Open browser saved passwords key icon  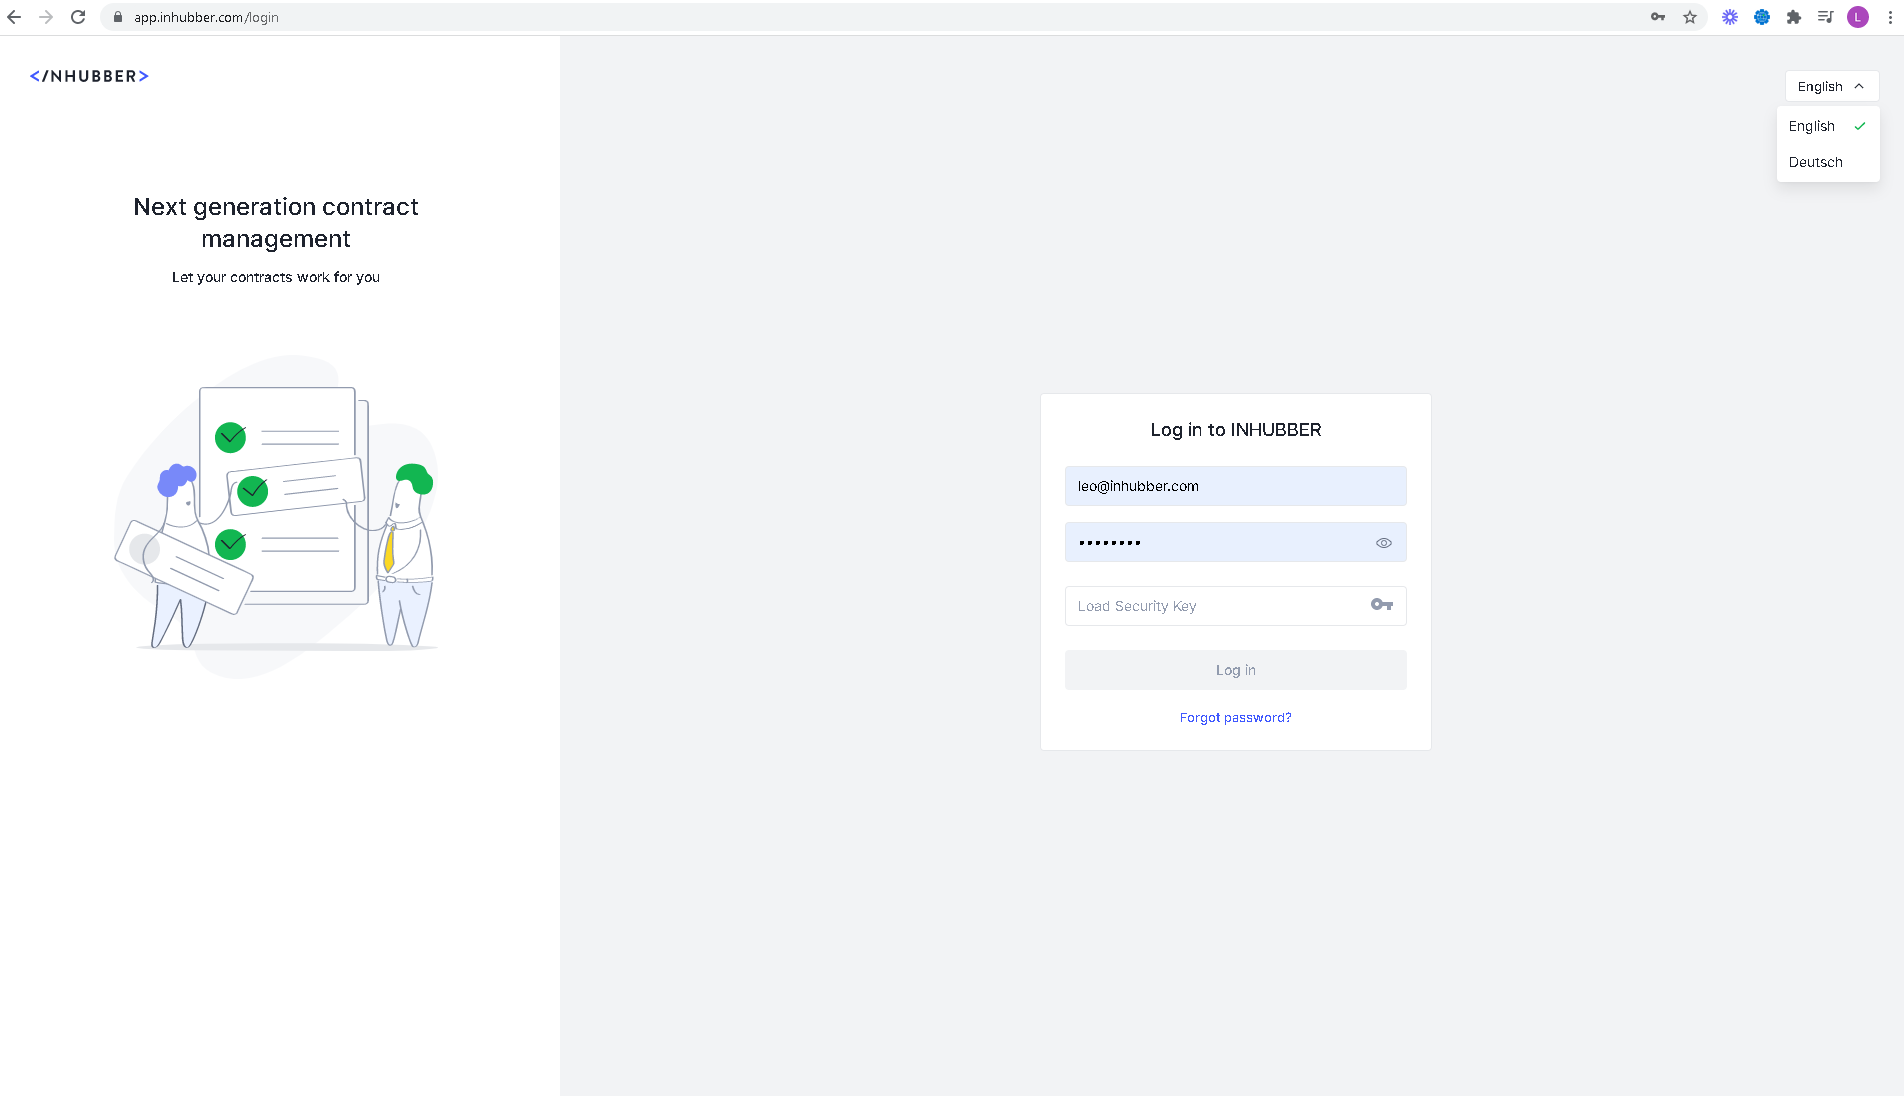pos(1658,17)
